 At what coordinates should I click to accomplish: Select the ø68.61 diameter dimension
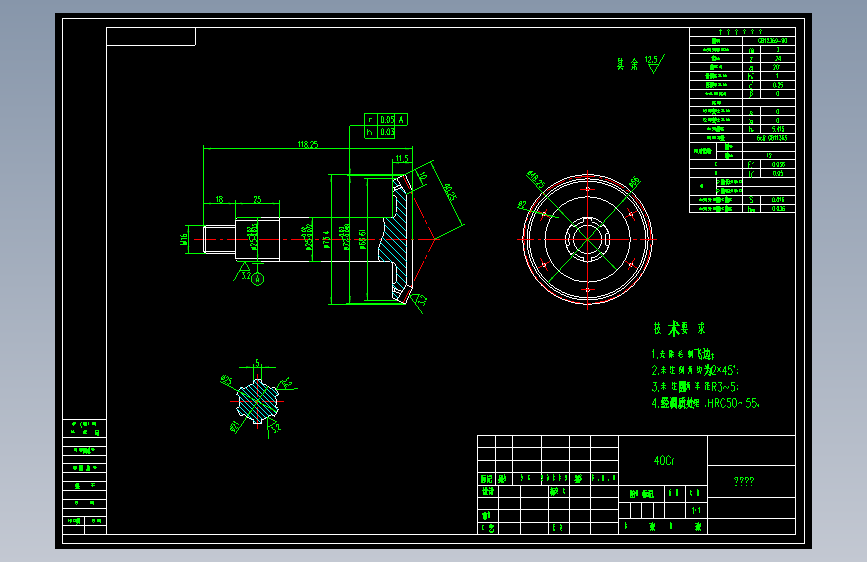363,239
